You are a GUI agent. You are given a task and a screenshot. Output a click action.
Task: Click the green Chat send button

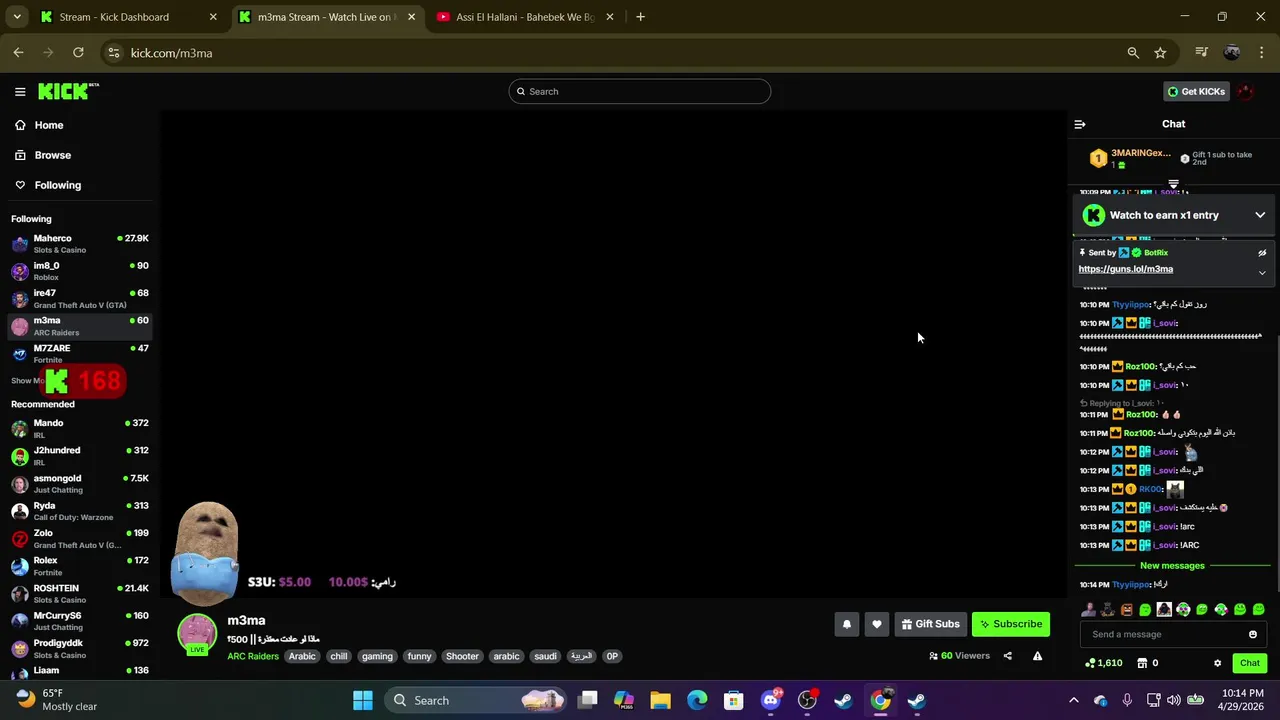tap(1250, 663)
